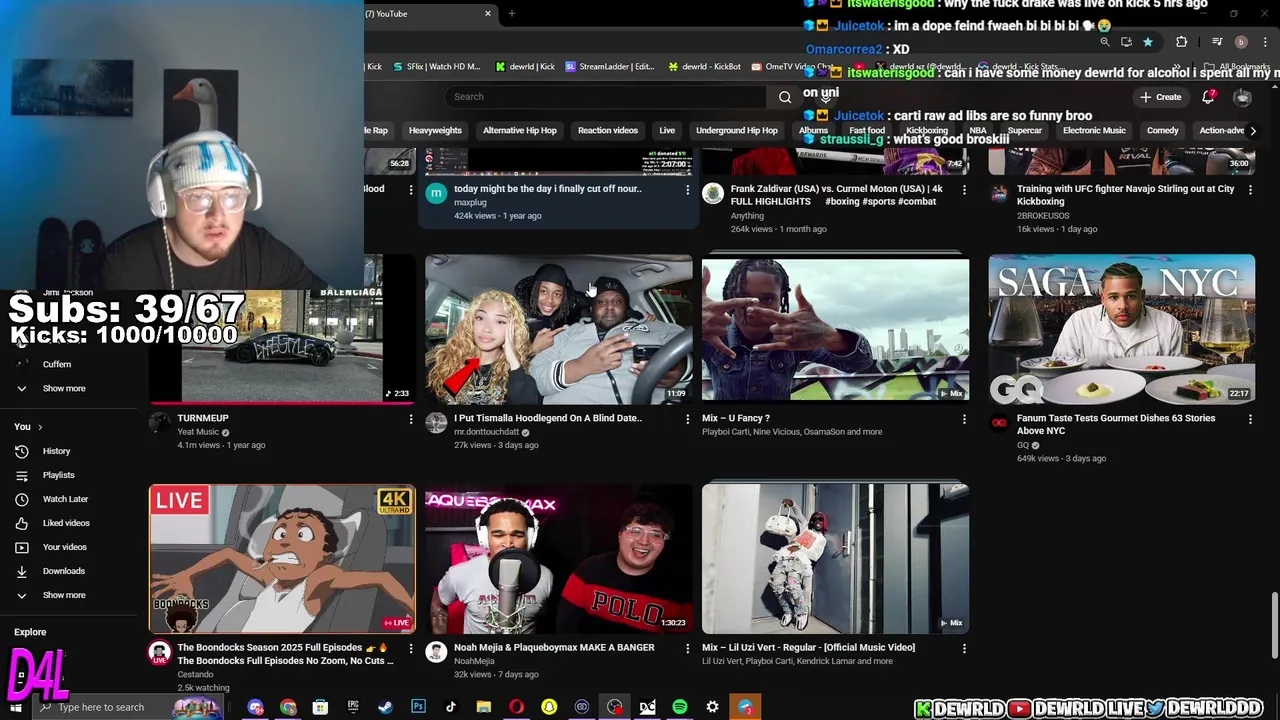Open the StreamLadder bookmark
Viewport: 1280px width, 720px height.
tap(610, 67)
